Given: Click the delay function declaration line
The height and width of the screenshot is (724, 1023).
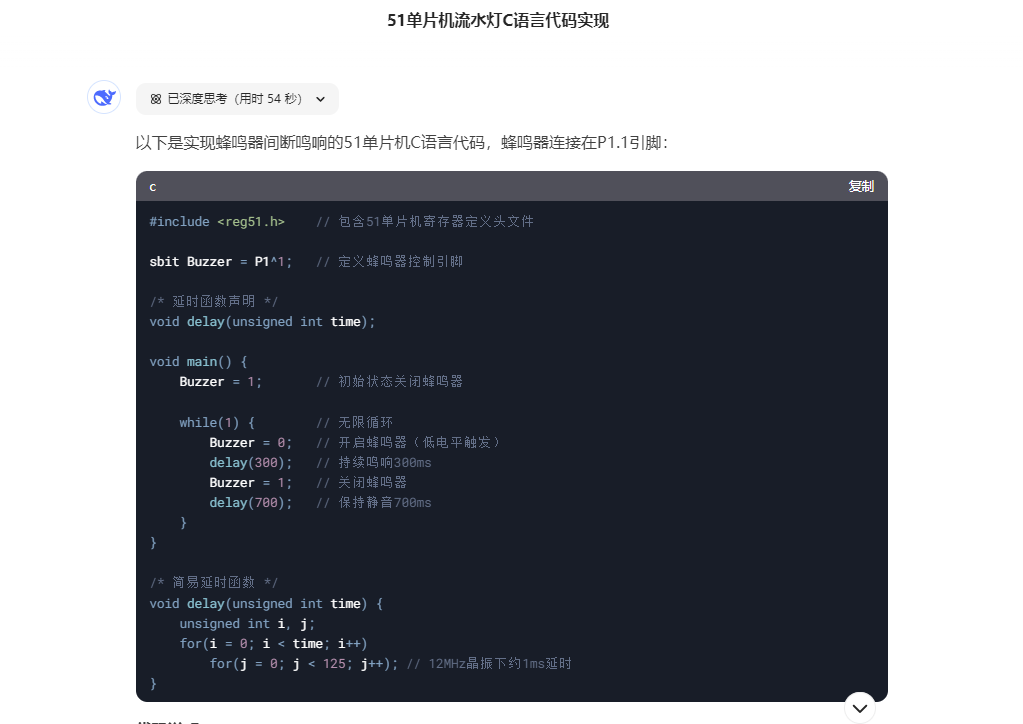Looking at the screenshot, I should click(262, 322).
